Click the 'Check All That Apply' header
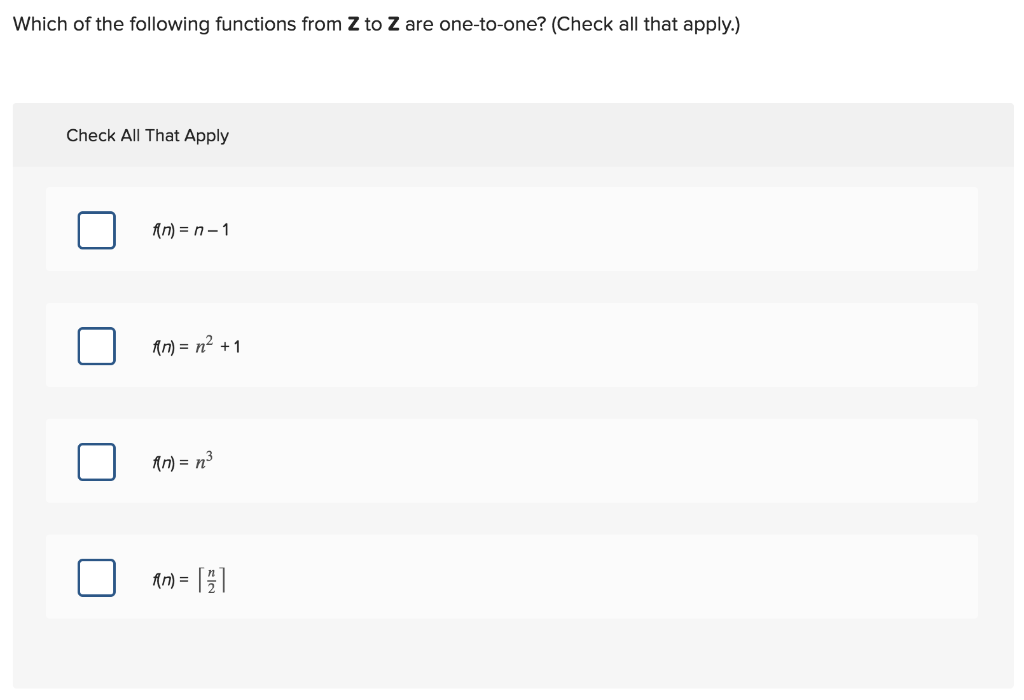1024x700 pixels. (147, 135)
